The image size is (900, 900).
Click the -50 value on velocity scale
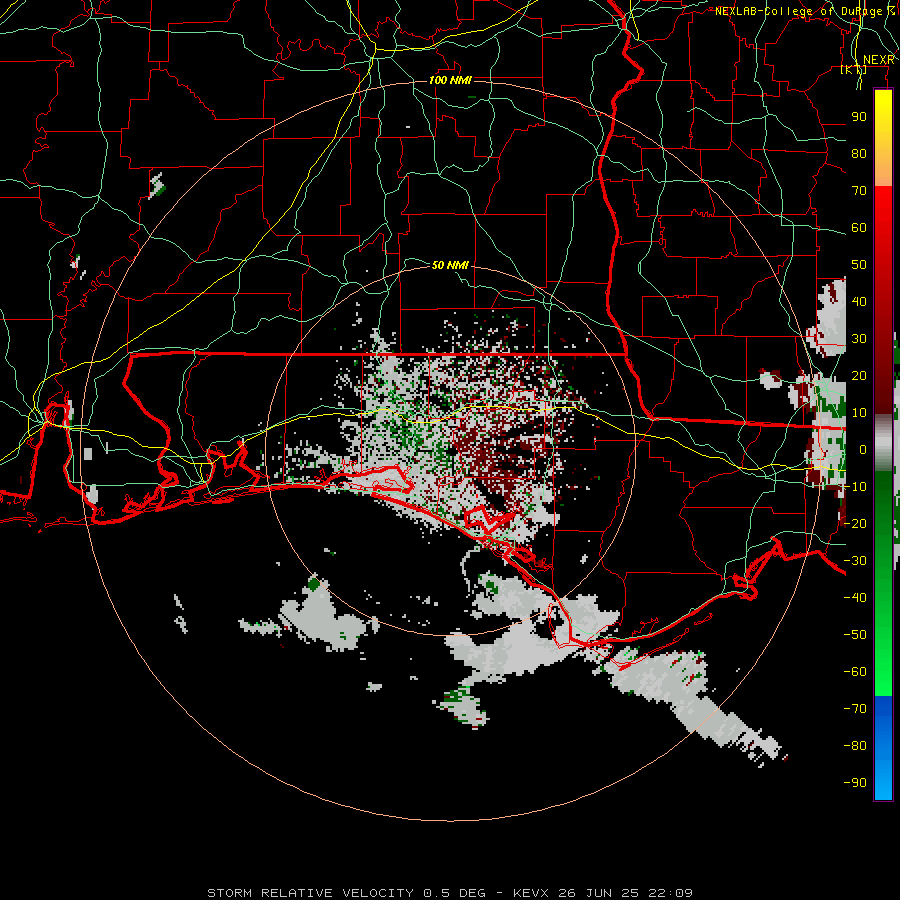855,635
